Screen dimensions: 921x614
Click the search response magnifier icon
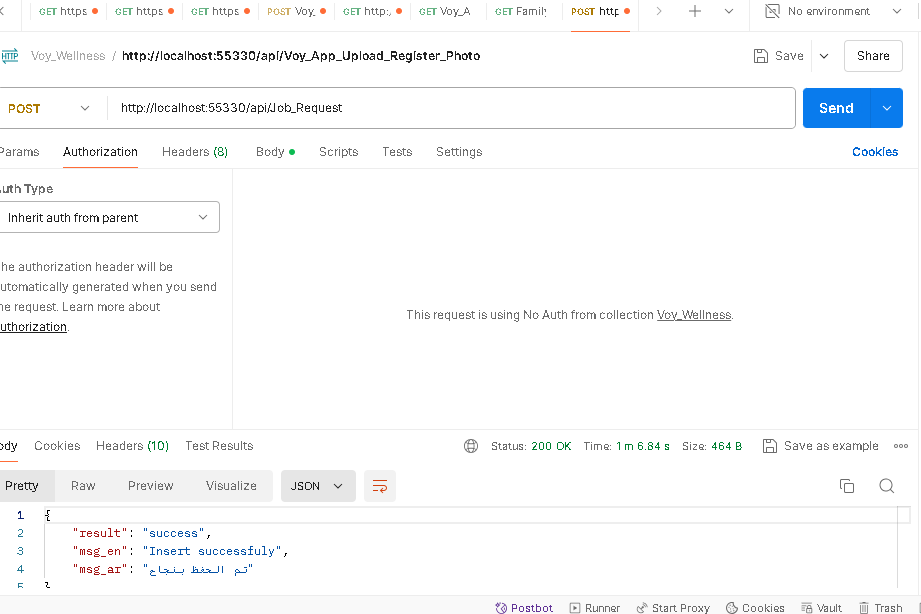point(886,486)
